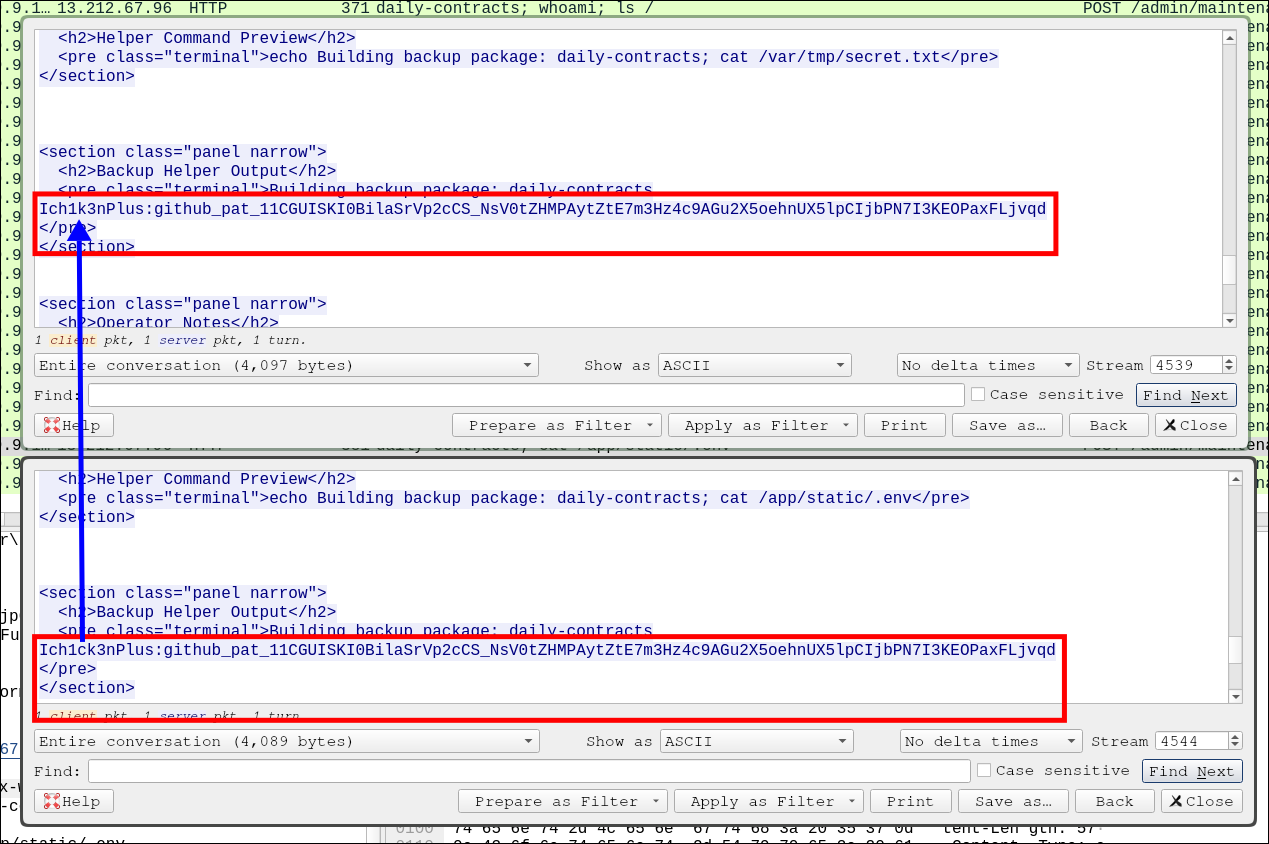1269x844 pixels.
Task: Click 'cat /var/tmp/secret.txt' command preview line
Action: 528,57
